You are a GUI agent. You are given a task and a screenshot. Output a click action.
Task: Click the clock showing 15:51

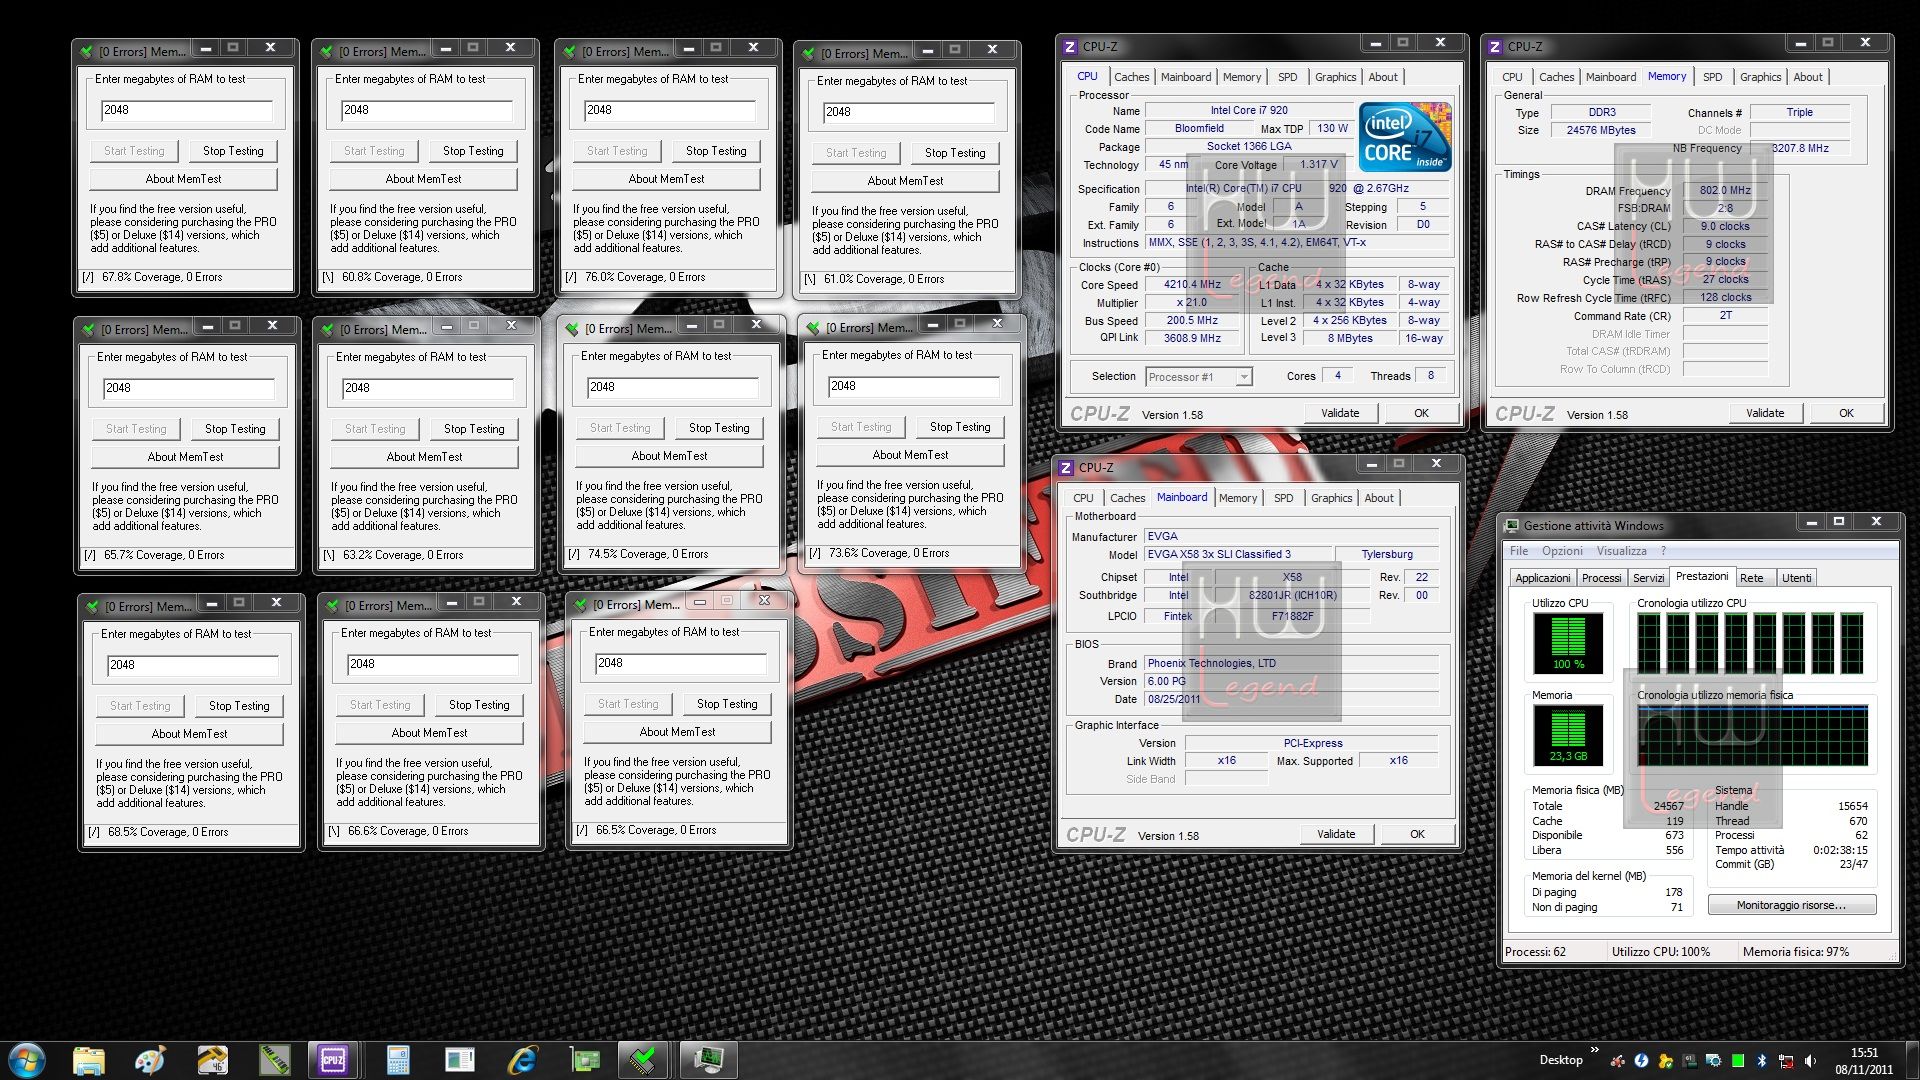(1864, 1052)
